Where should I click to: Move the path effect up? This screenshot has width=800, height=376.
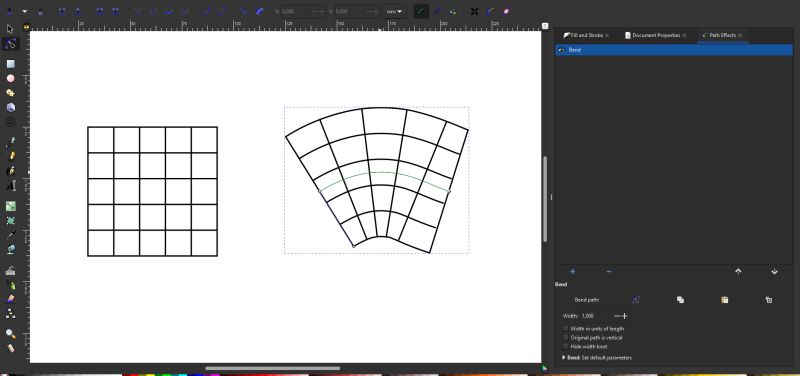[738, 272]
